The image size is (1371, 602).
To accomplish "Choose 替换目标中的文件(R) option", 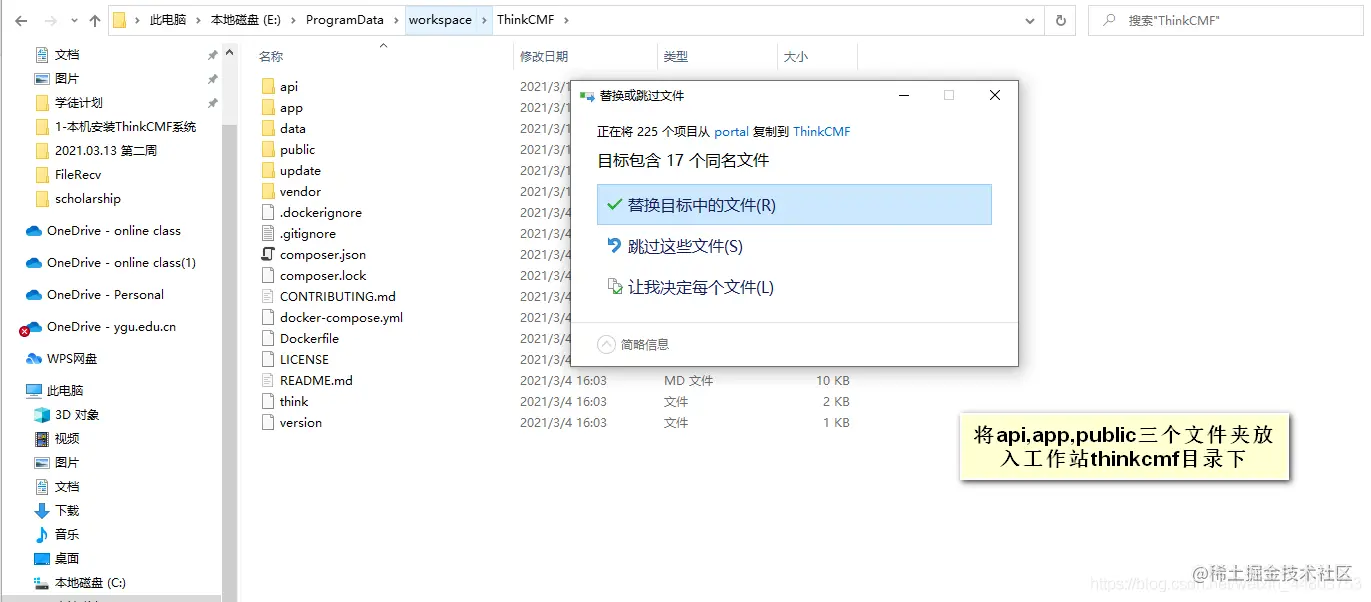I will pos(794,205).
